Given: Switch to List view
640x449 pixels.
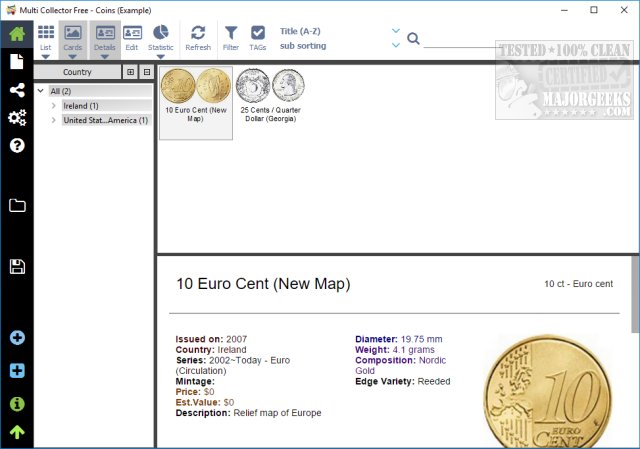Looking at the screenshot, I should [46, 38].
